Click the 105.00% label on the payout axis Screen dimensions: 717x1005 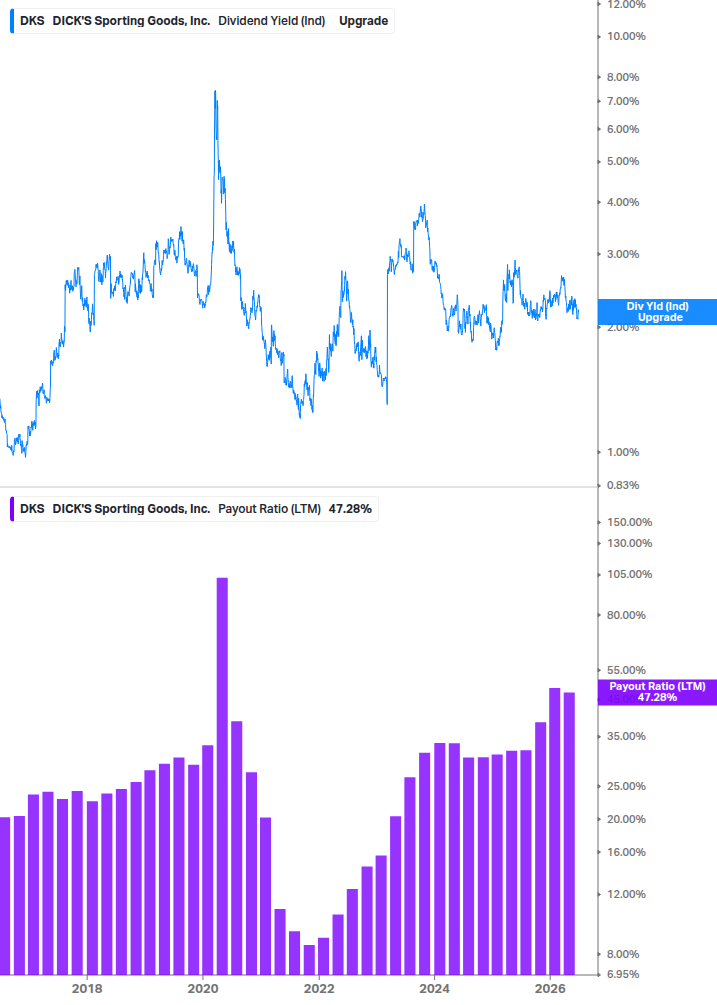[629, 574]
